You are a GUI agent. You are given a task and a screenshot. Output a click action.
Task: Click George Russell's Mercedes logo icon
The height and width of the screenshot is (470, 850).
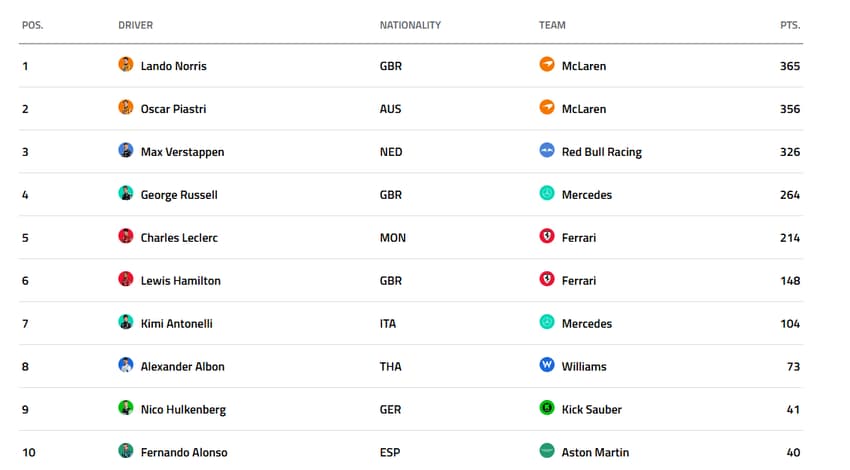pos(547,194)
